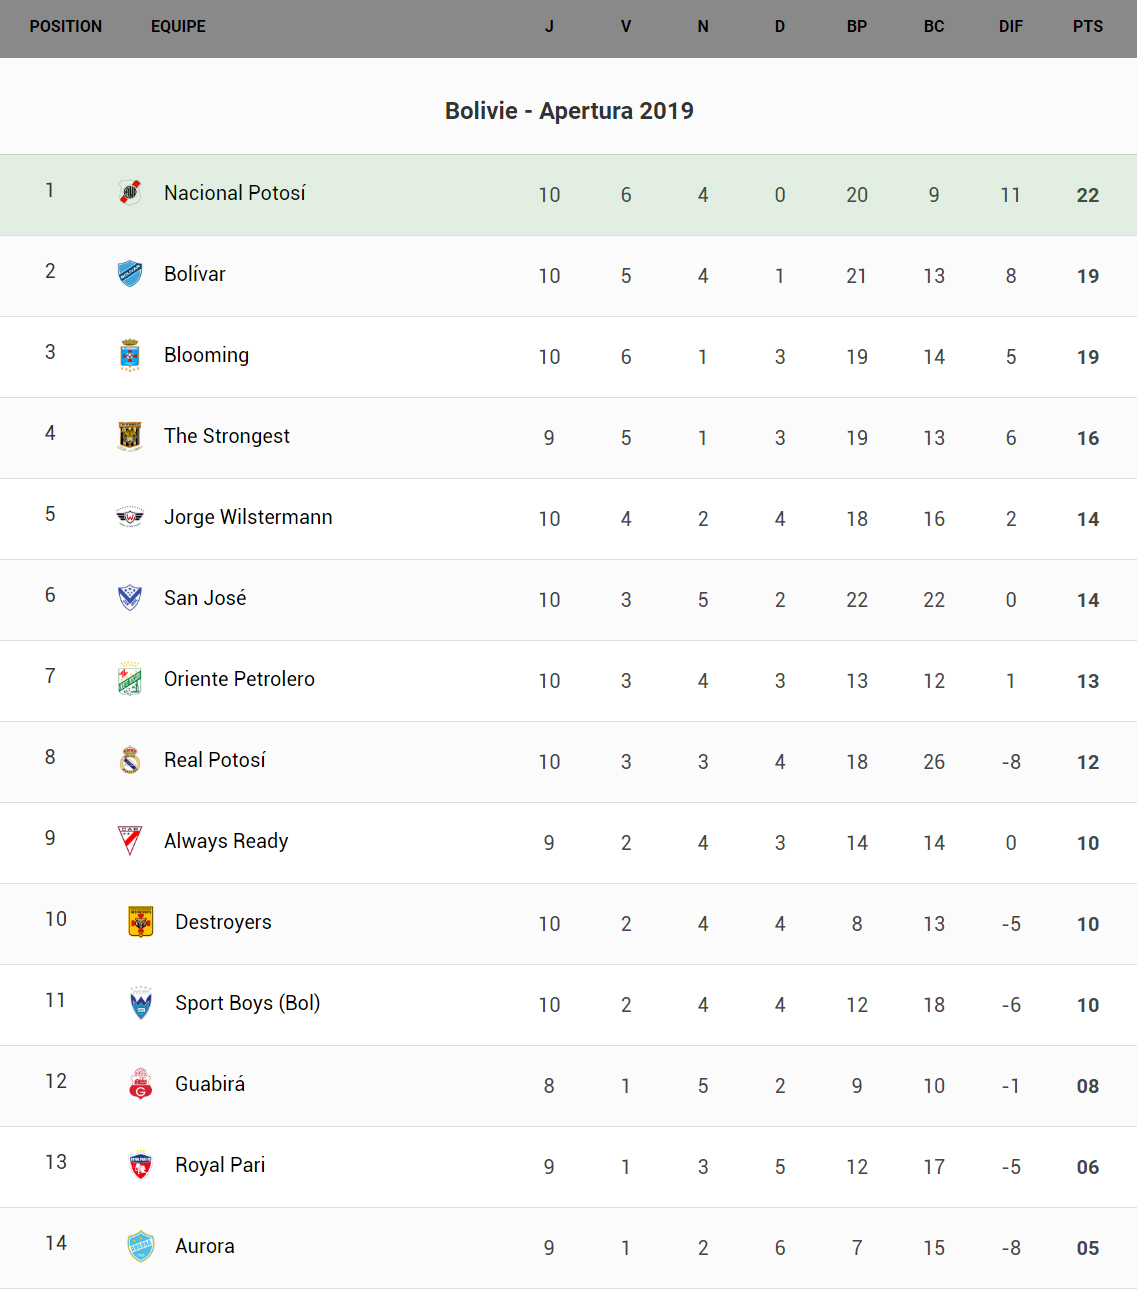The width and height of the screenshot is (1137, 1290).
Task: Click Nacional Potosí's 22 points value
Action: (1088, 196)
